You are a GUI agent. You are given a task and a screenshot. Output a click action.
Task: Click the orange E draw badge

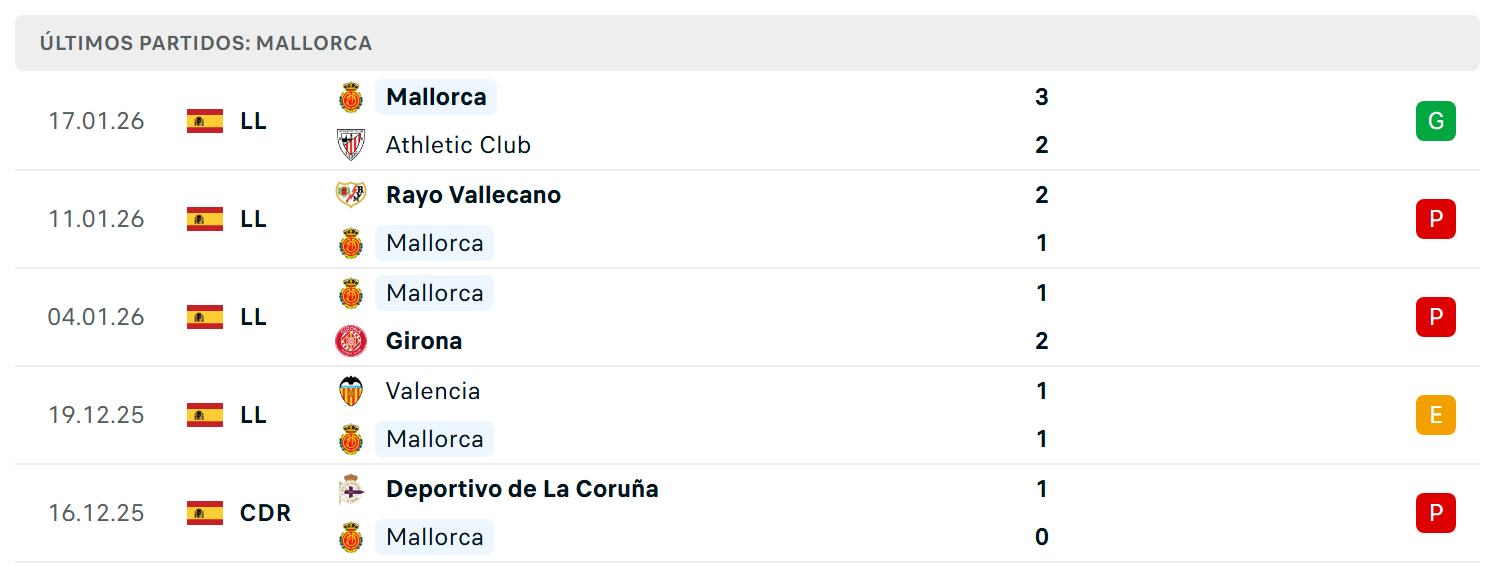(1436, 415)
